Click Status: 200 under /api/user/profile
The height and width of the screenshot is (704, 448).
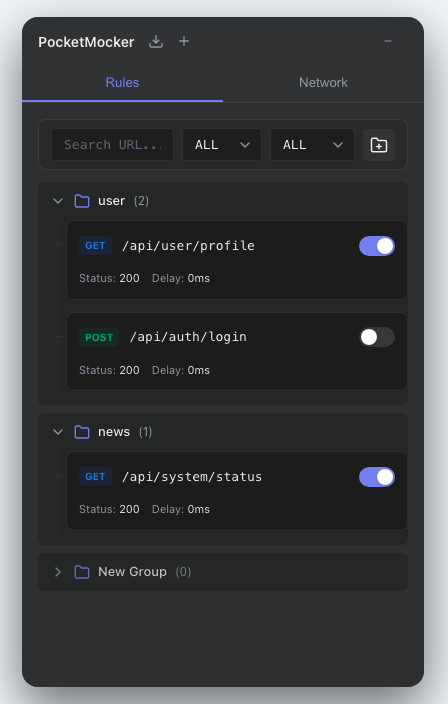click(x=109, y=278)
